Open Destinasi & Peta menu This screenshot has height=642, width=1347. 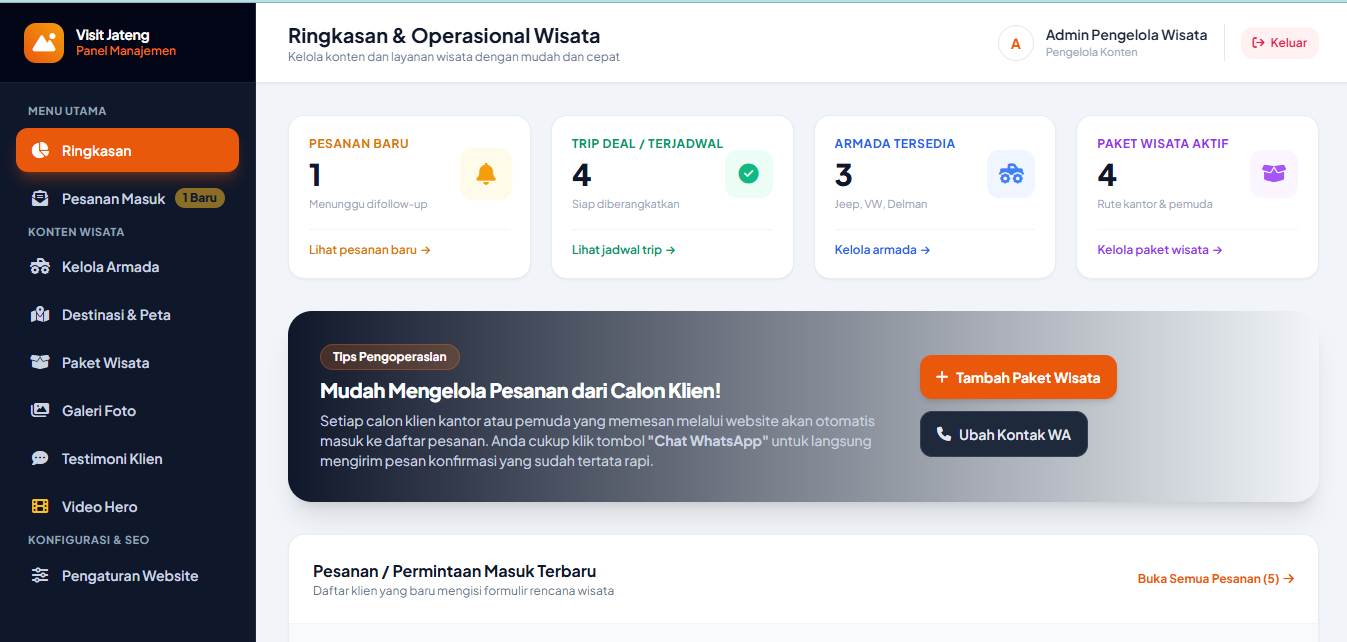point(128,315)
